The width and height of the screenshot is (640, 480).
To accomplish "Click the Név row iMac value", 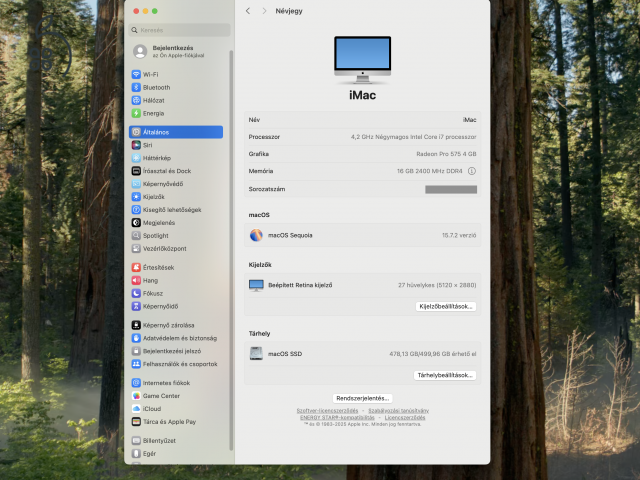I will point(469,120).
